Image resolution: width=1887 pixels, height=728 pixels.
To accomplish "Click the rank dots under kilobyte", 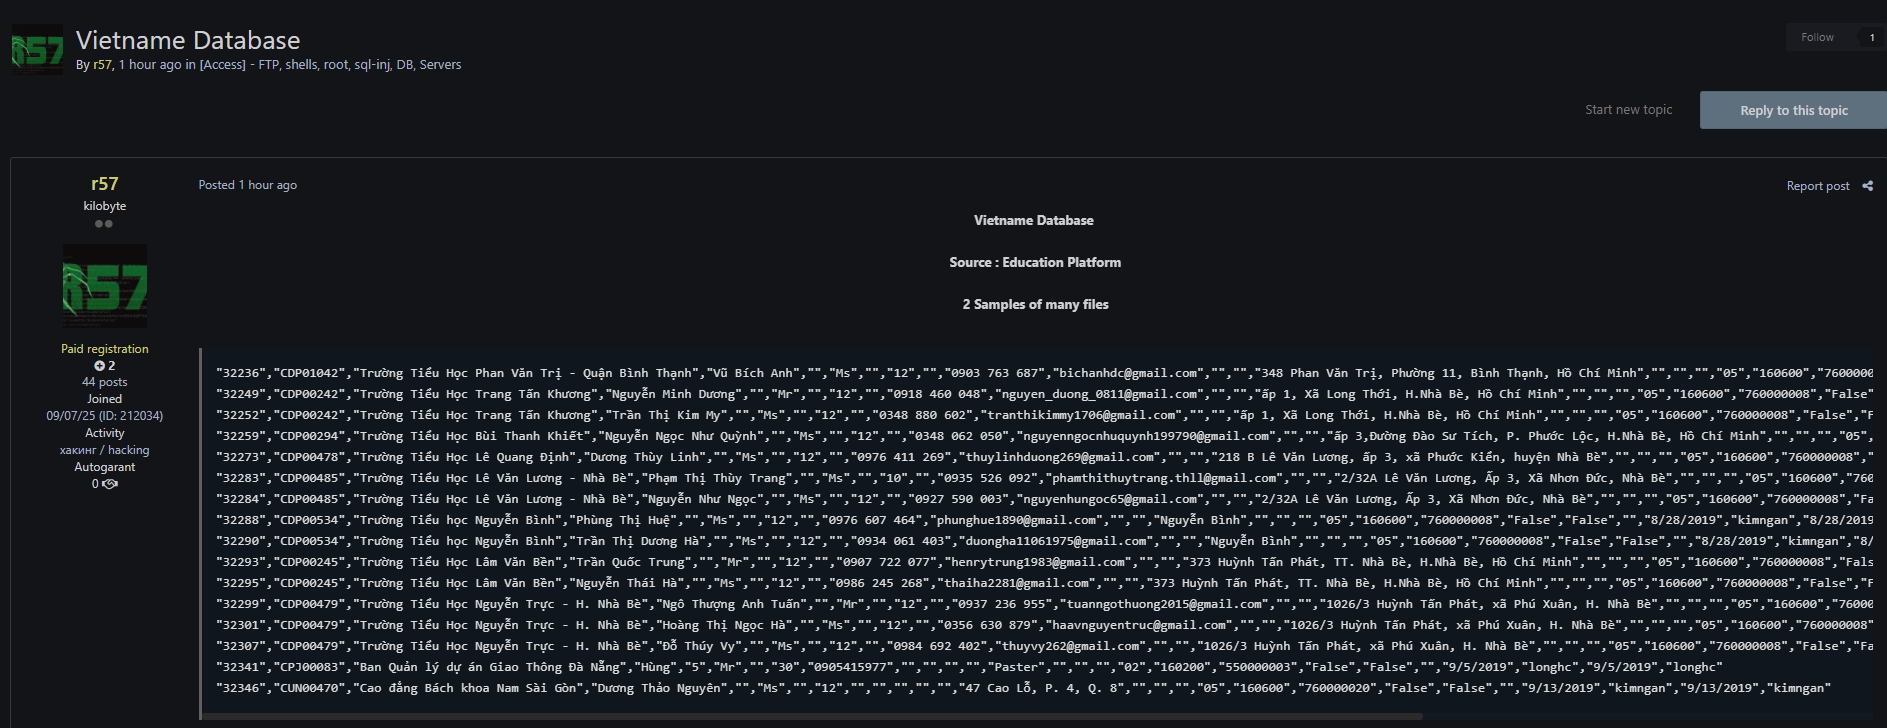I will 104,224.
